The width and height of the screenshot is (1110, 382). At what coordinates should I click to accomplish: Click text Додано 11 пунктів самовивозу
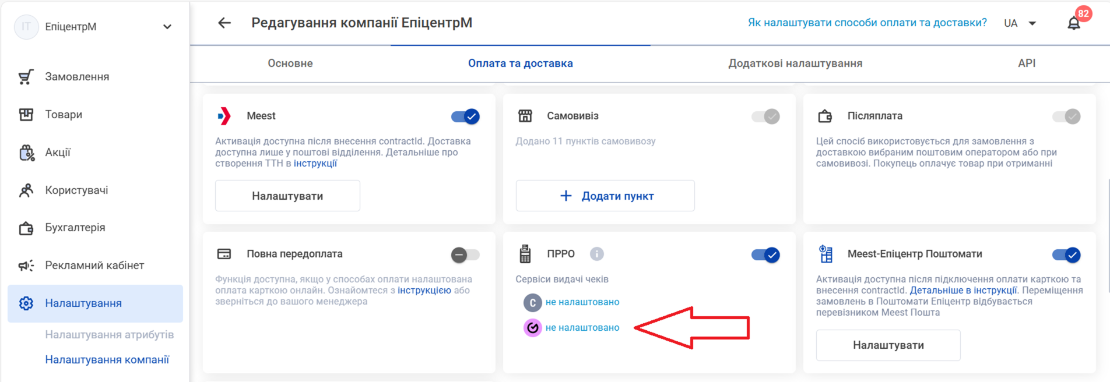pos(586,141)
